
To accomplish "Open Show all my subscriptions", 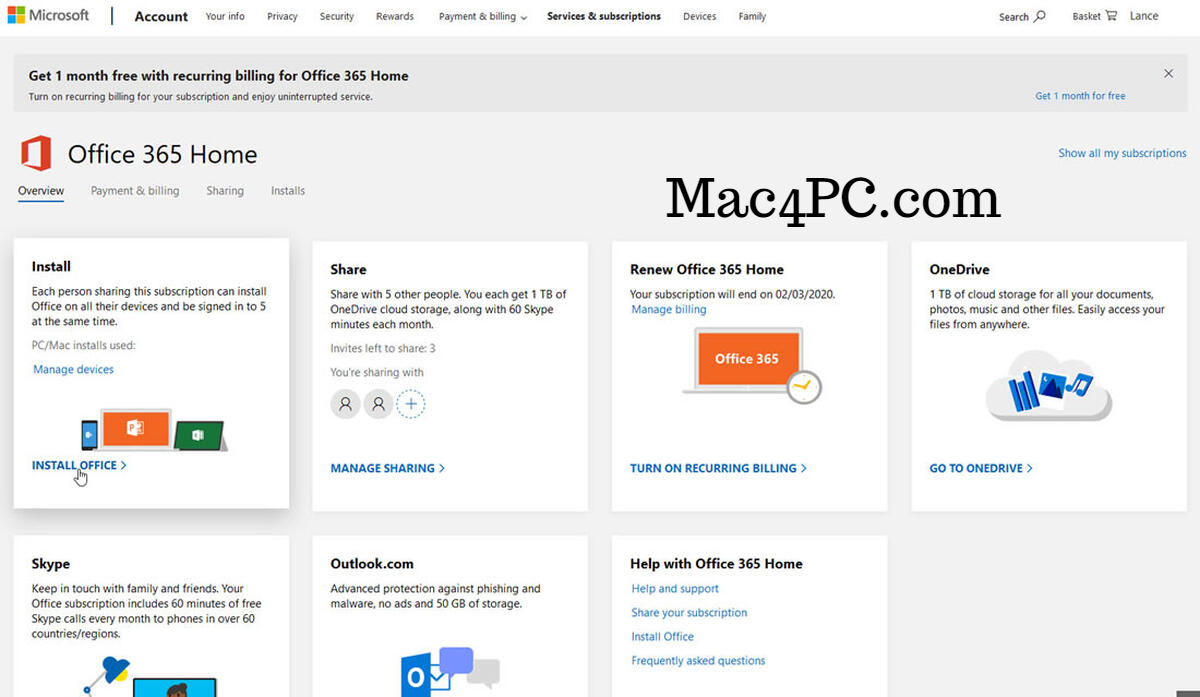I will [1123, 153].
